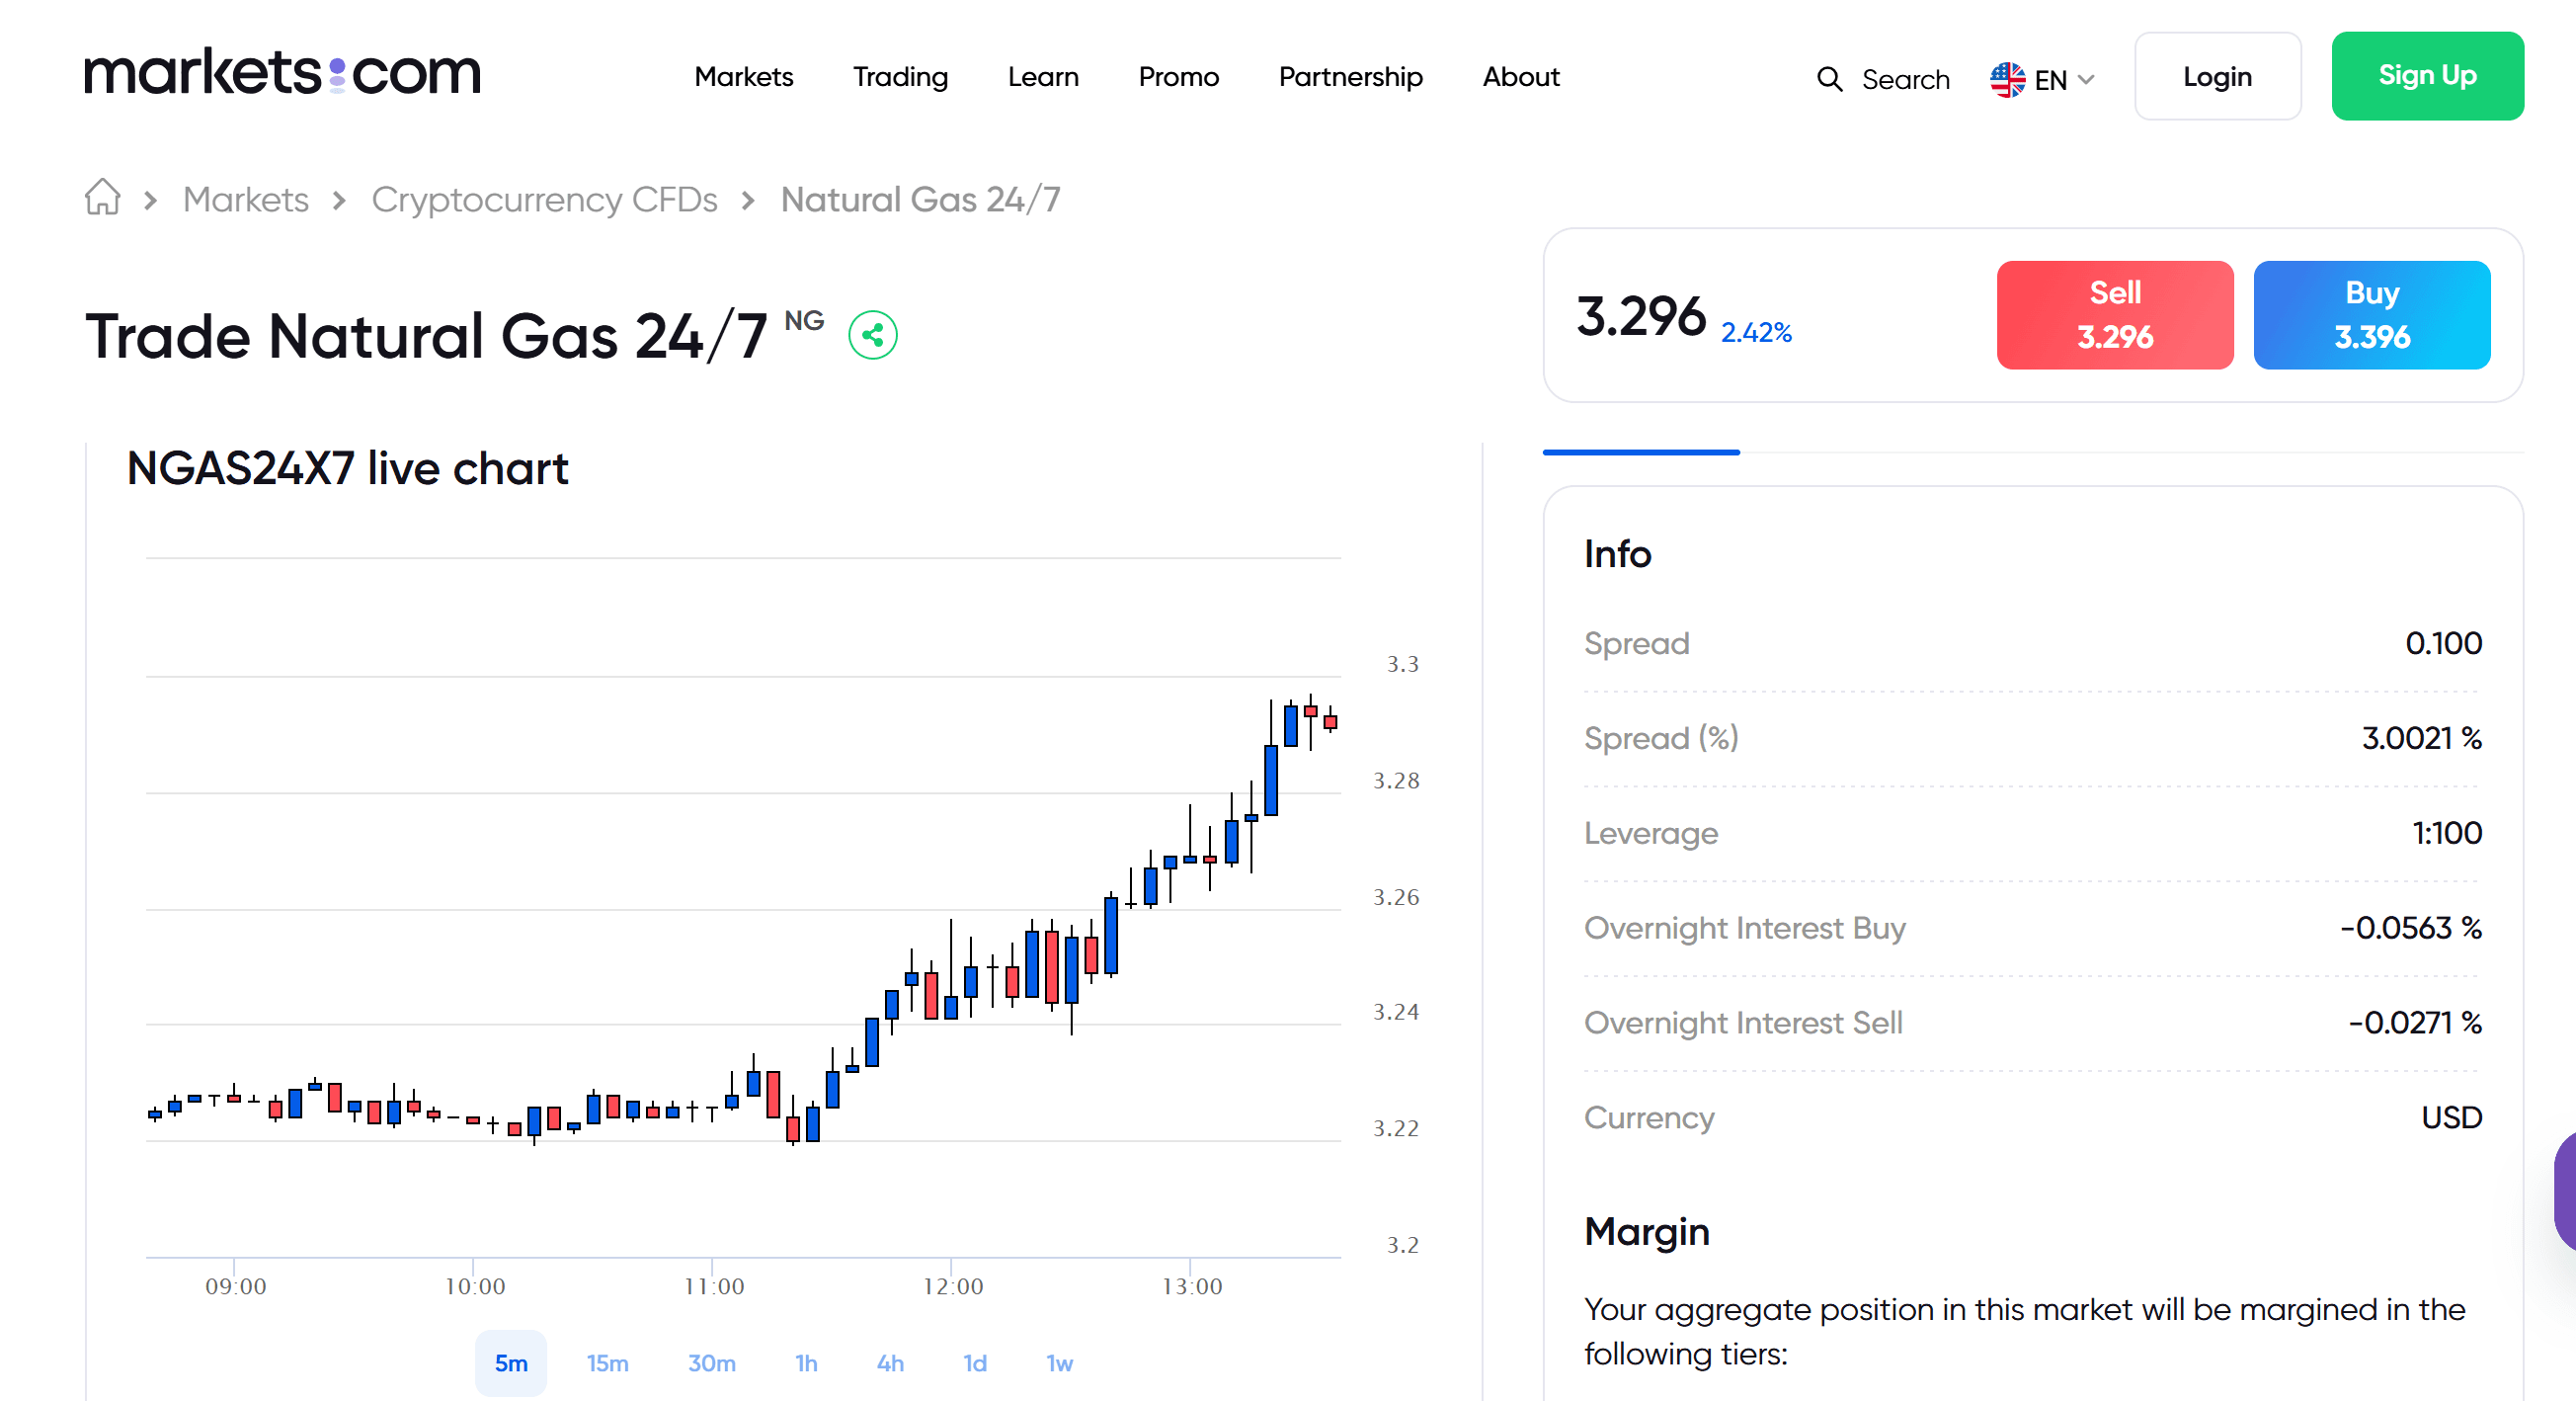
Task: Click the Spread value 0.100
Action: (2443, 643)
